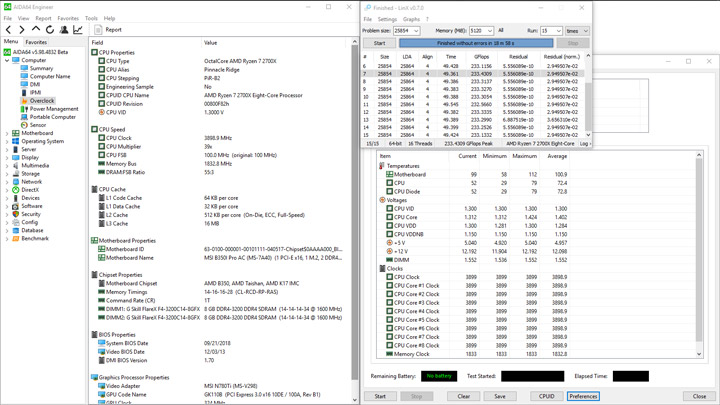Toggle CPU Core #8 Clock checkbox
This screenshot has width=720, height=405.
(389, 345)
